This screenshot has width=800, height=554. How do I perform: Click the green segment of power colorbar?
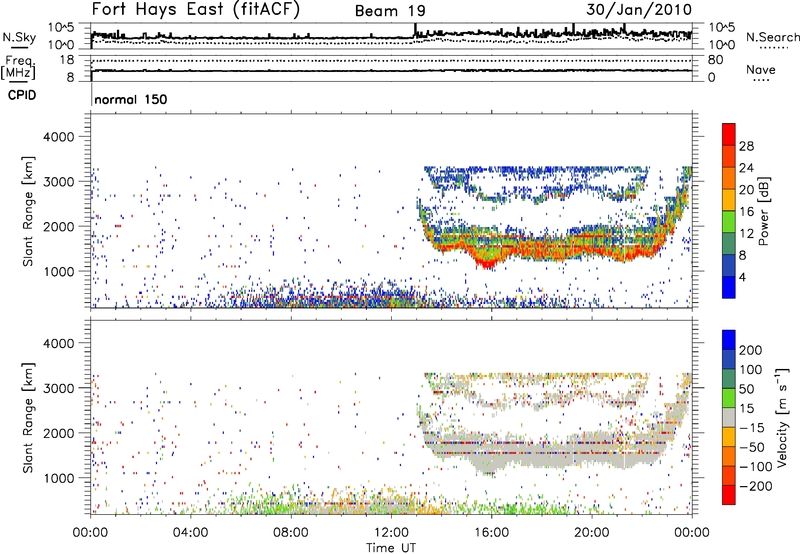[729, 222]
